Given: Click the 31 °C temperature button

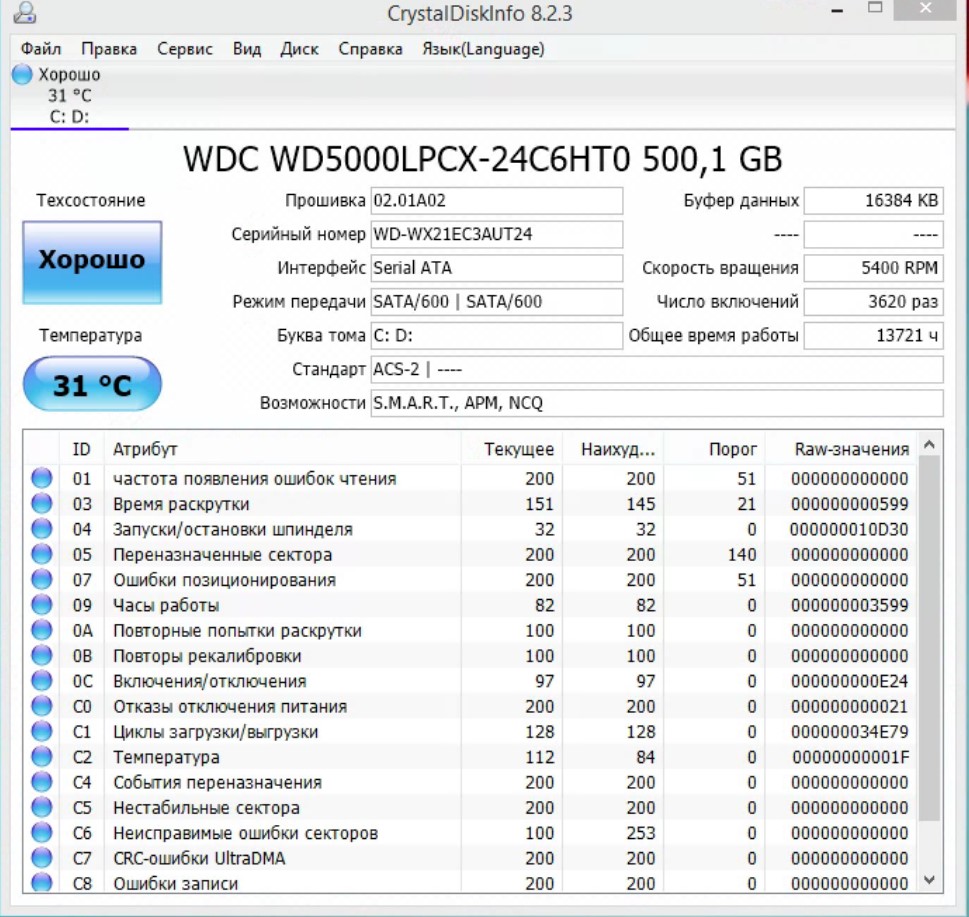Looking at the screenshot, I should (x=92, y=385).
